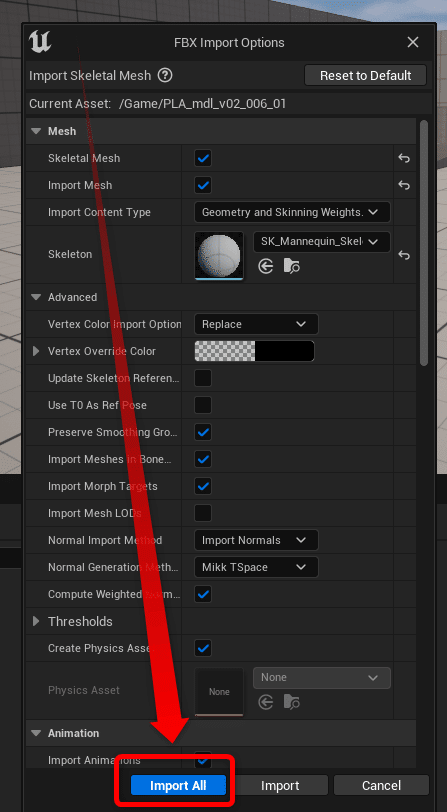This screenshot has width=447, height=812.
Task: Click the Import button
Action: tap(280, 786)
